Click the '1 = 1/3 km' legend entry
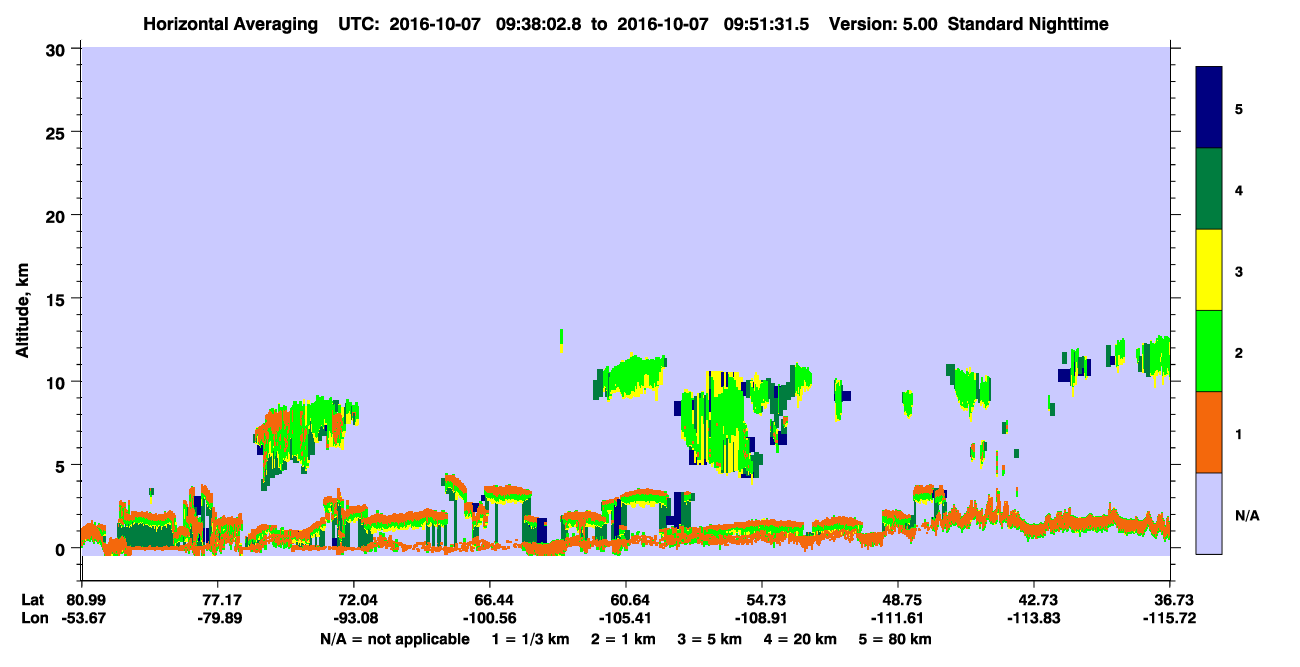1300x667 pixels. (529, 639)
